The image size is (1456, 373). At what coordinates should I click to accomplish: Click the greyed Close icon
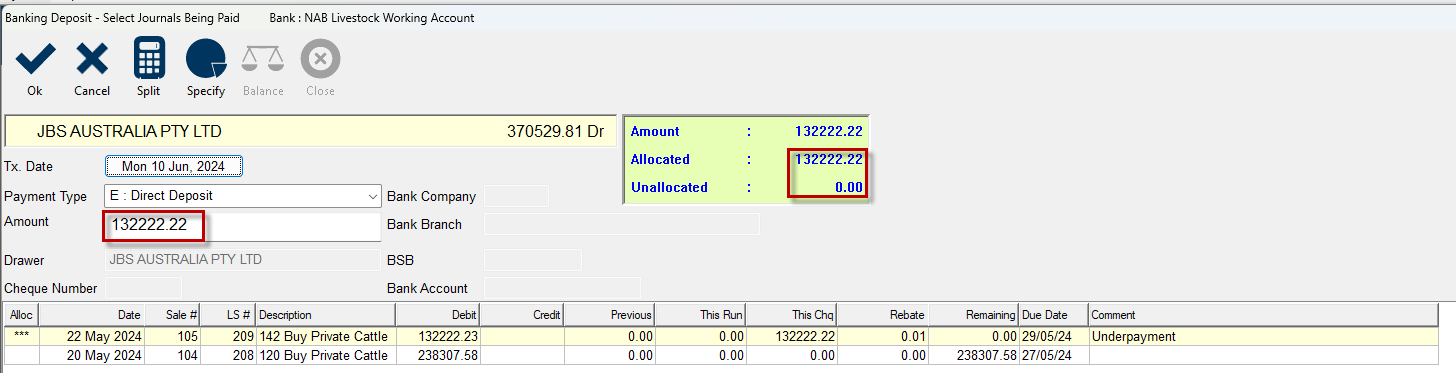(320, 59)
